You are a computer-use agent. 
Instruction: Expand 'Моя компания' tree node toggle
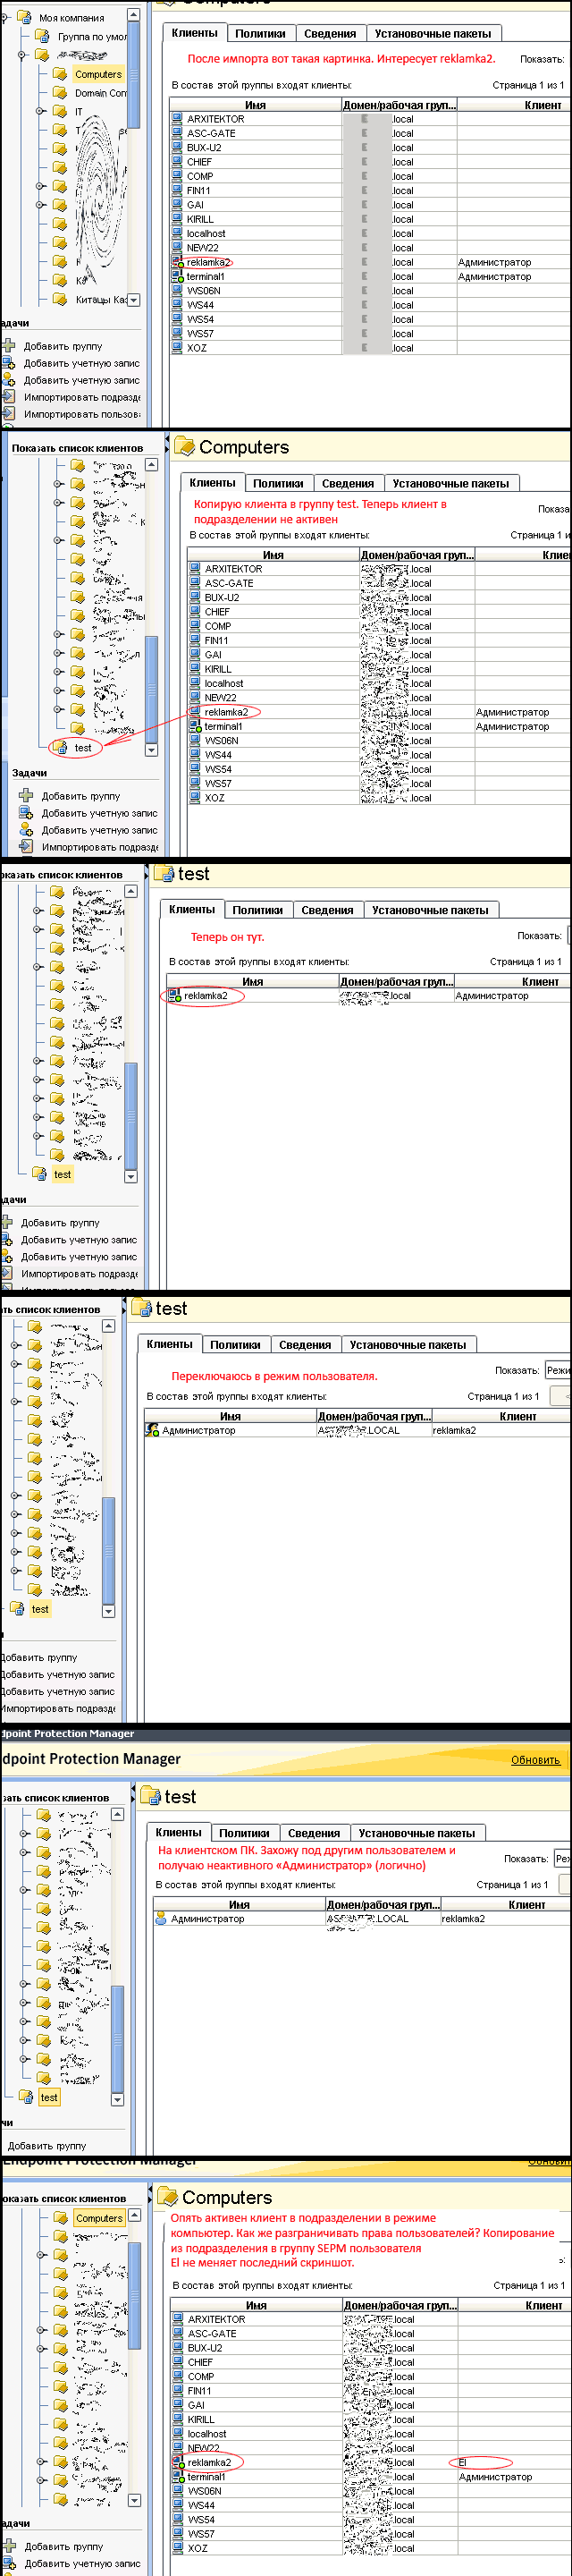click(6, 18)
